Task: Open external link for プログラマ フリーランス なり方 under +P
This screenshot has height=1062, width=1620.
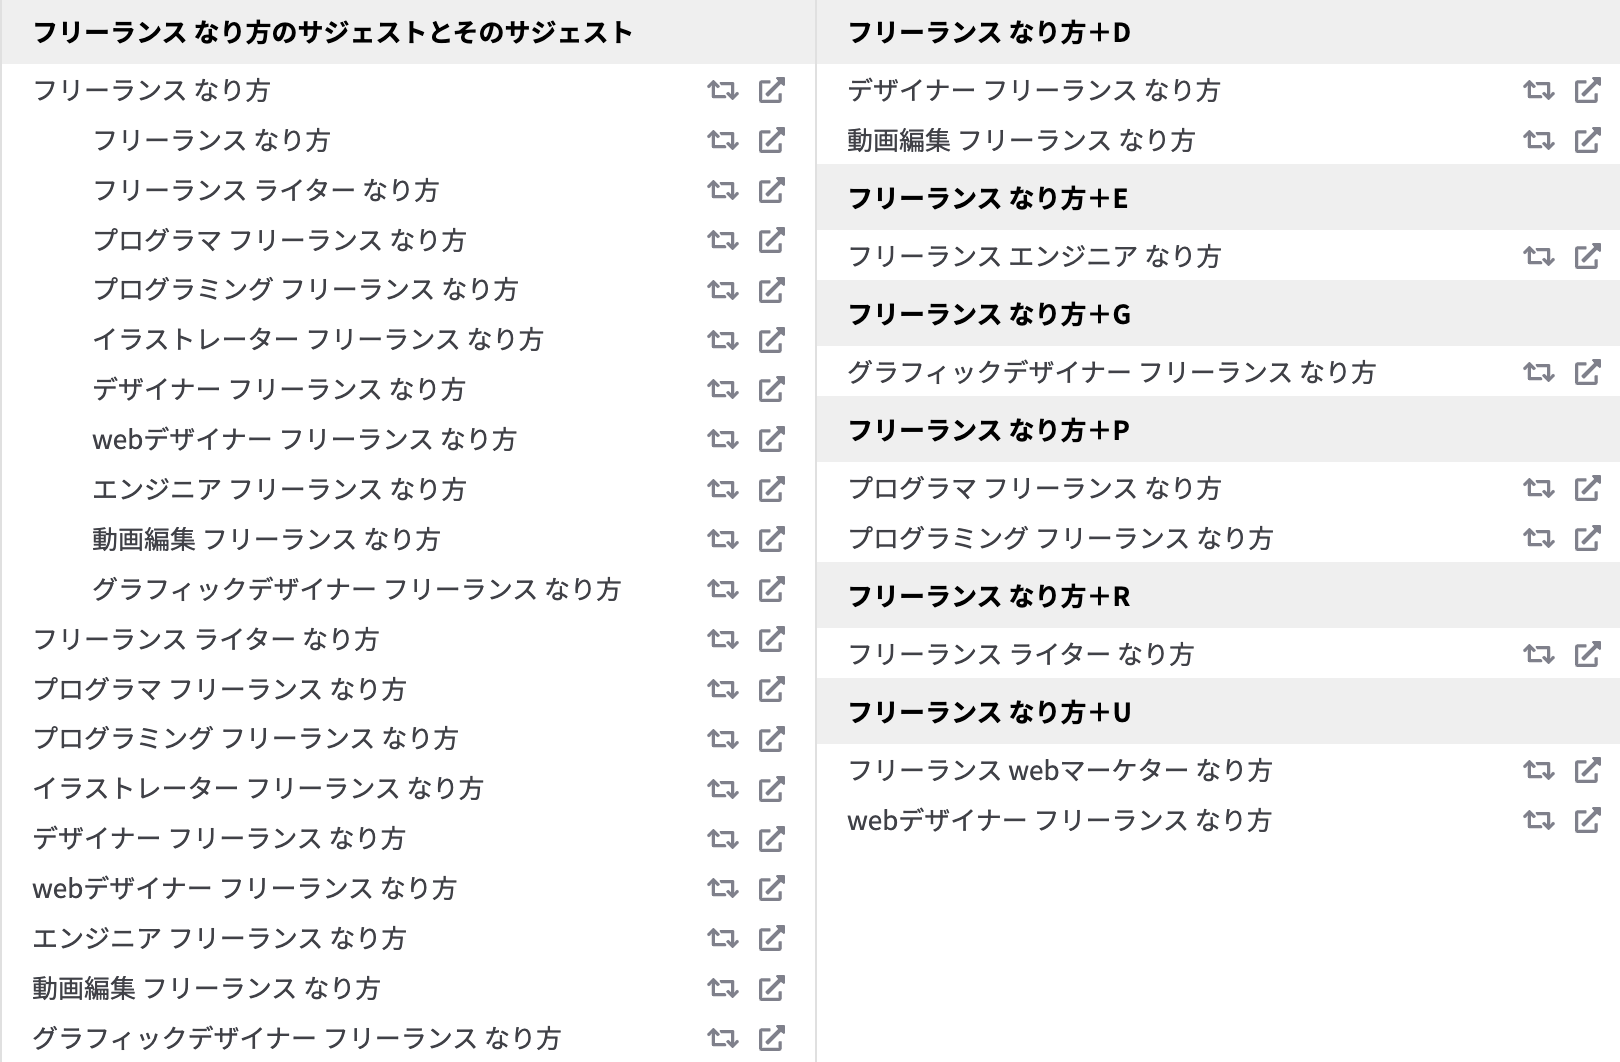Action: (1587, 488)
